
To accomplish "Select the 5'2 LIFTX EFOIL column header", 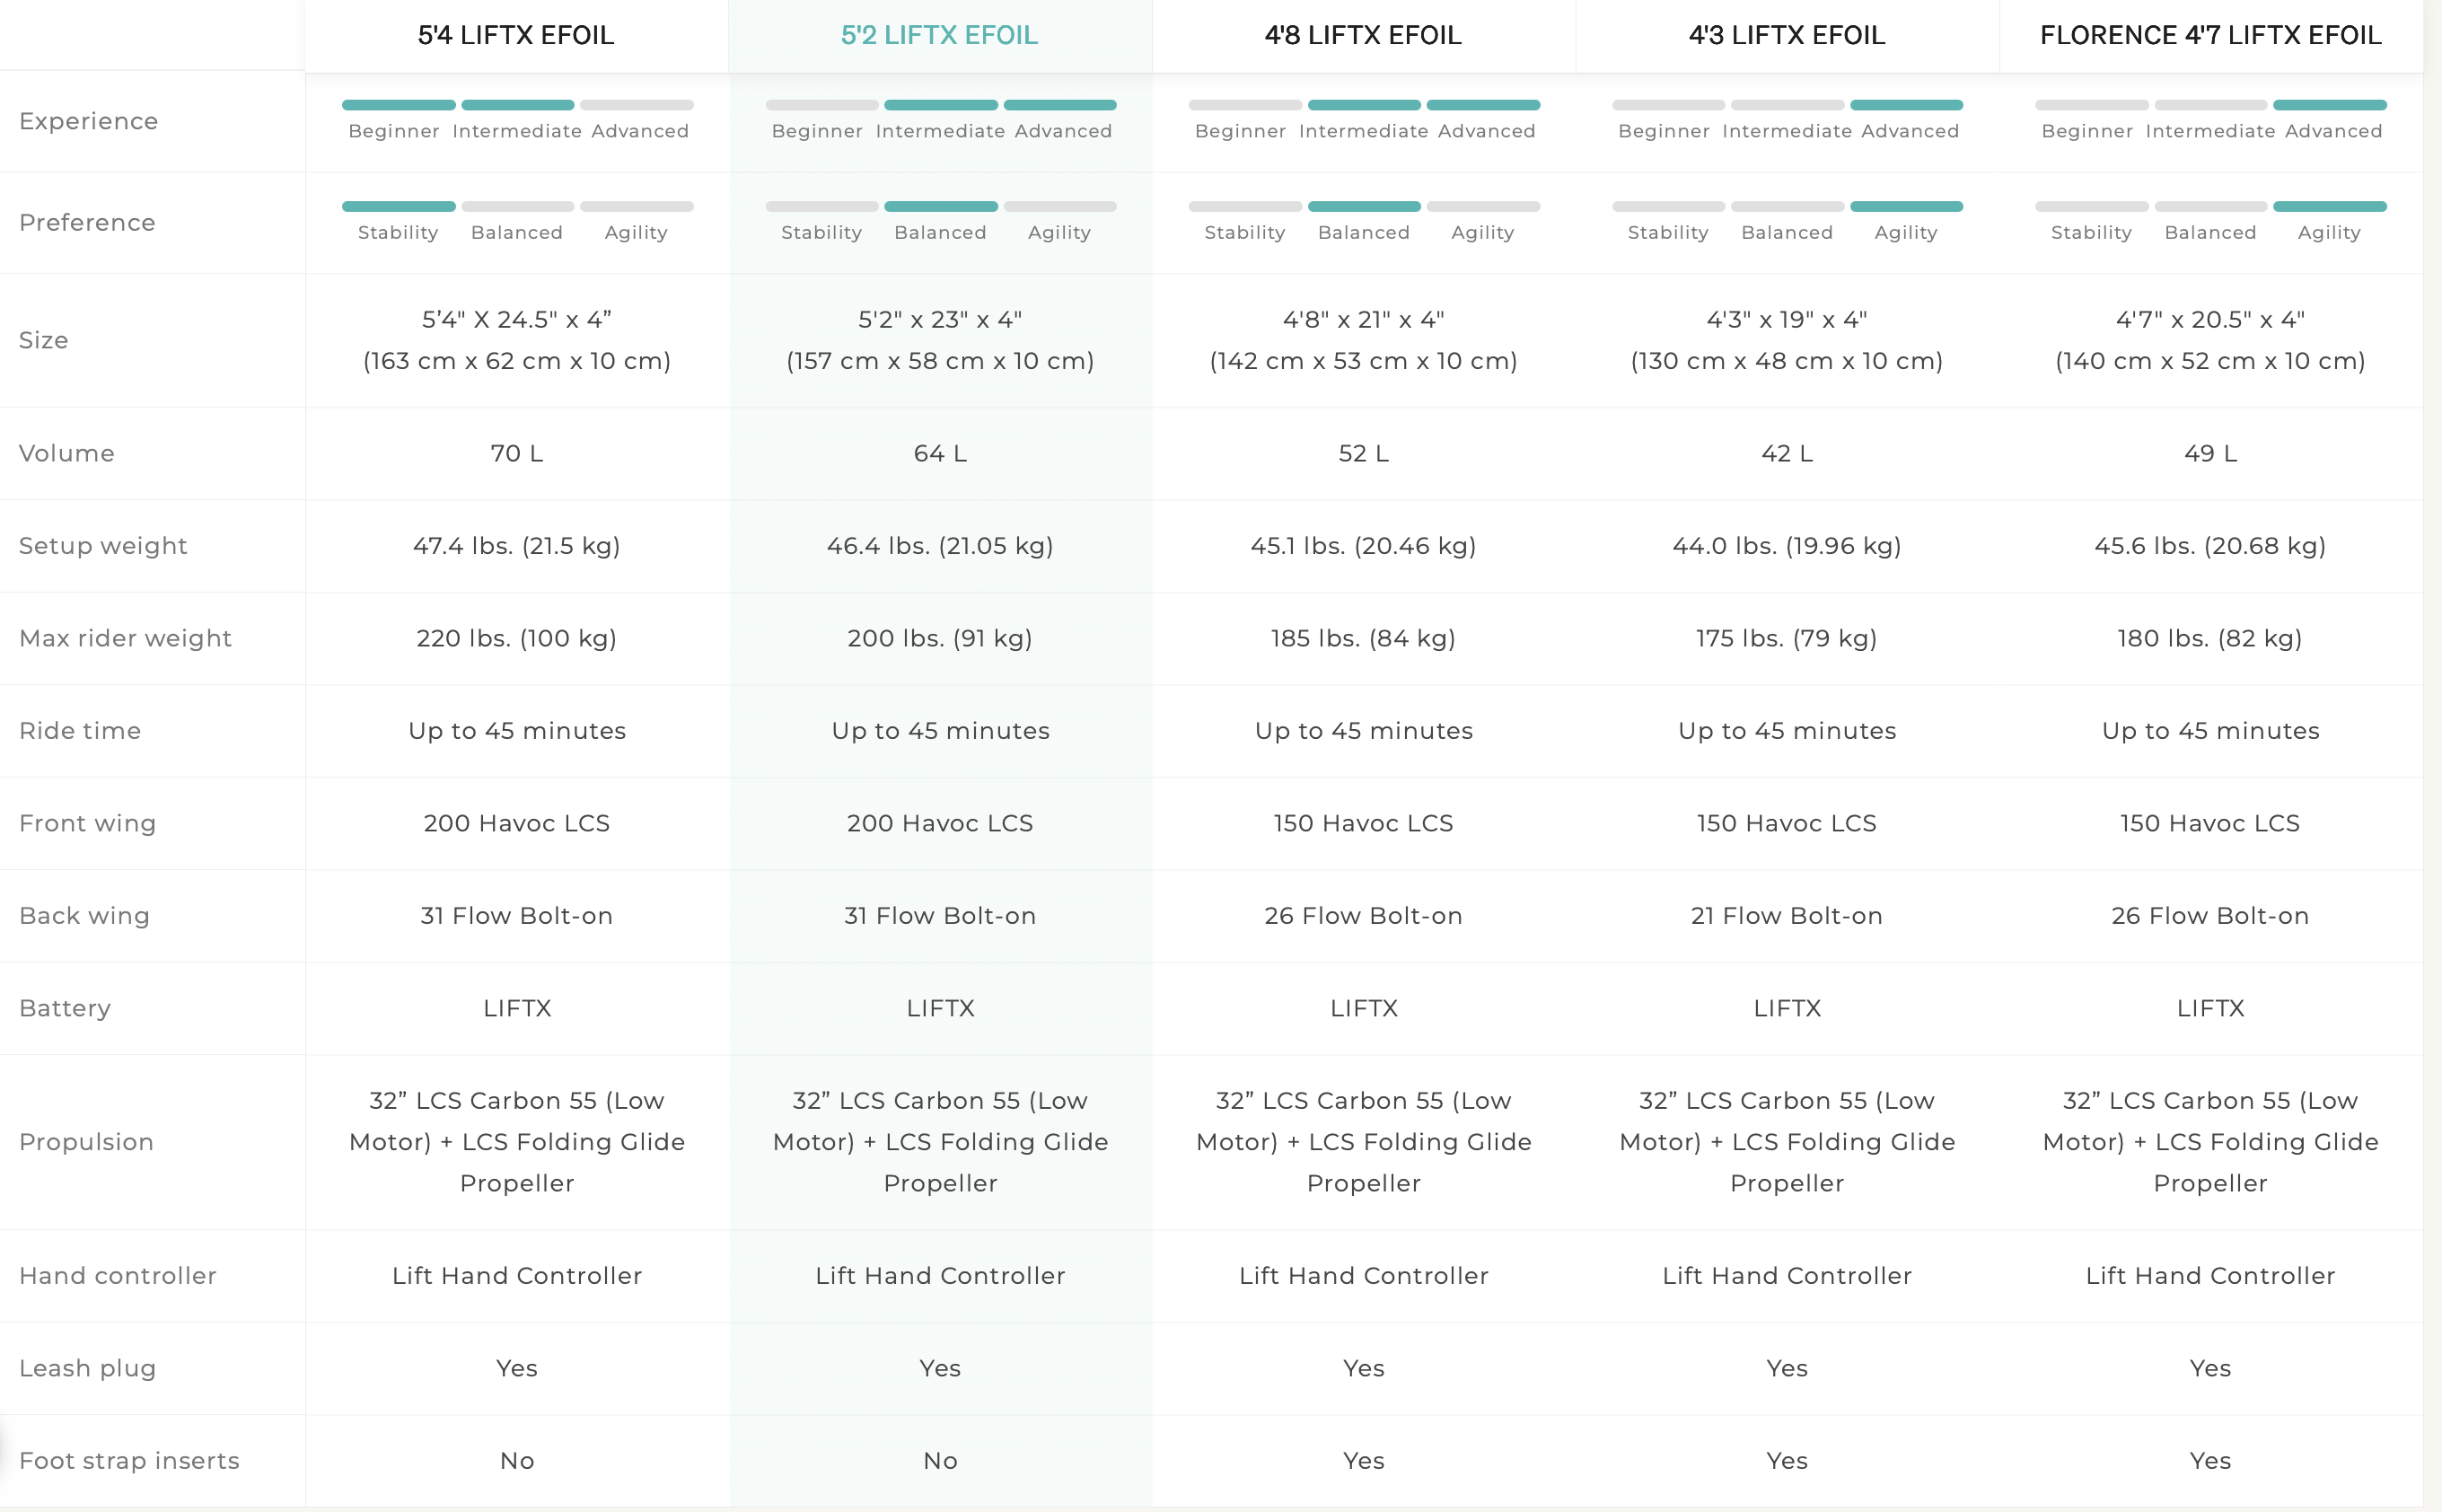I will coord(939,35).
